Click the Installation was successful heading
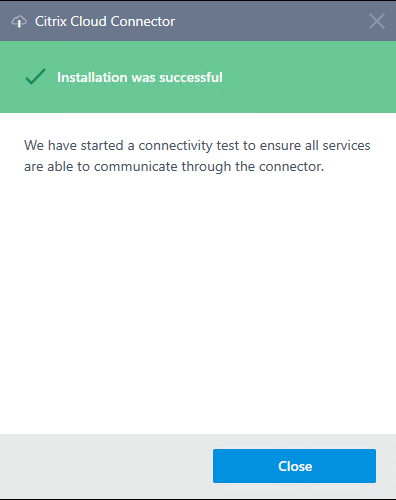 tap(140, 77)
